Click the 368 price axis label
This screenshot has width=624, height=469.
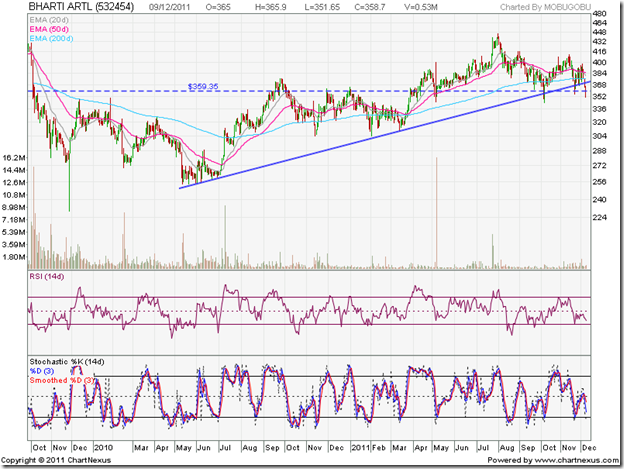click(599, 85)
